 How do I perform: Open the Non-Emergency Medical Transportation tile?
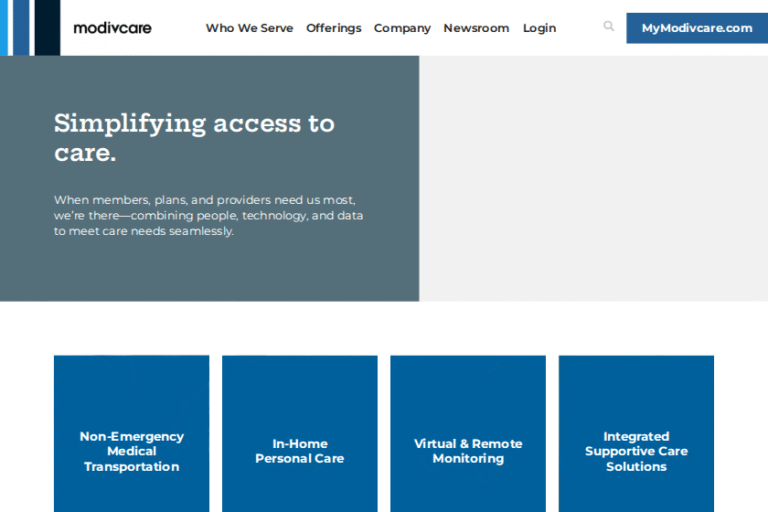(132, 450)
